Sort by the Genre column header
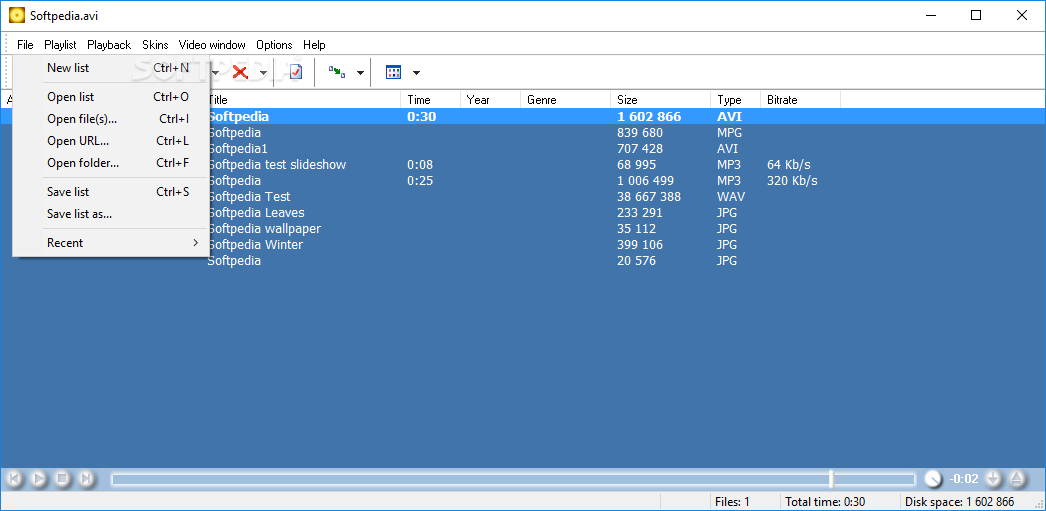The width and height of the screenshot is (1046, 511). (x=565, y=100)
